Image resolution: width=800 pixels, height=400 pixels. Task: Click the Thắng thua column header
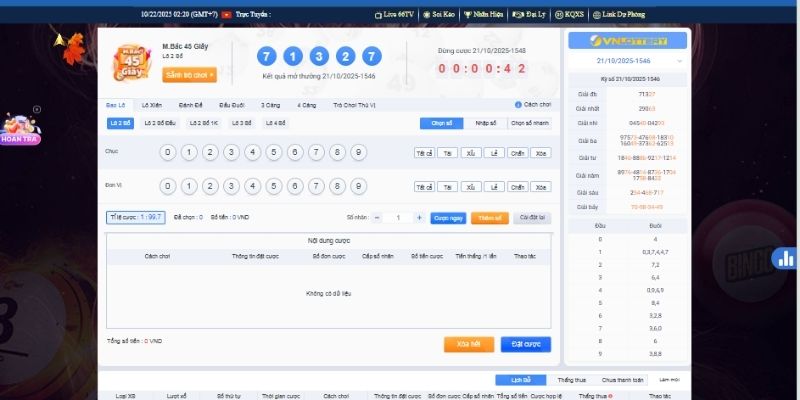(595, 396)
